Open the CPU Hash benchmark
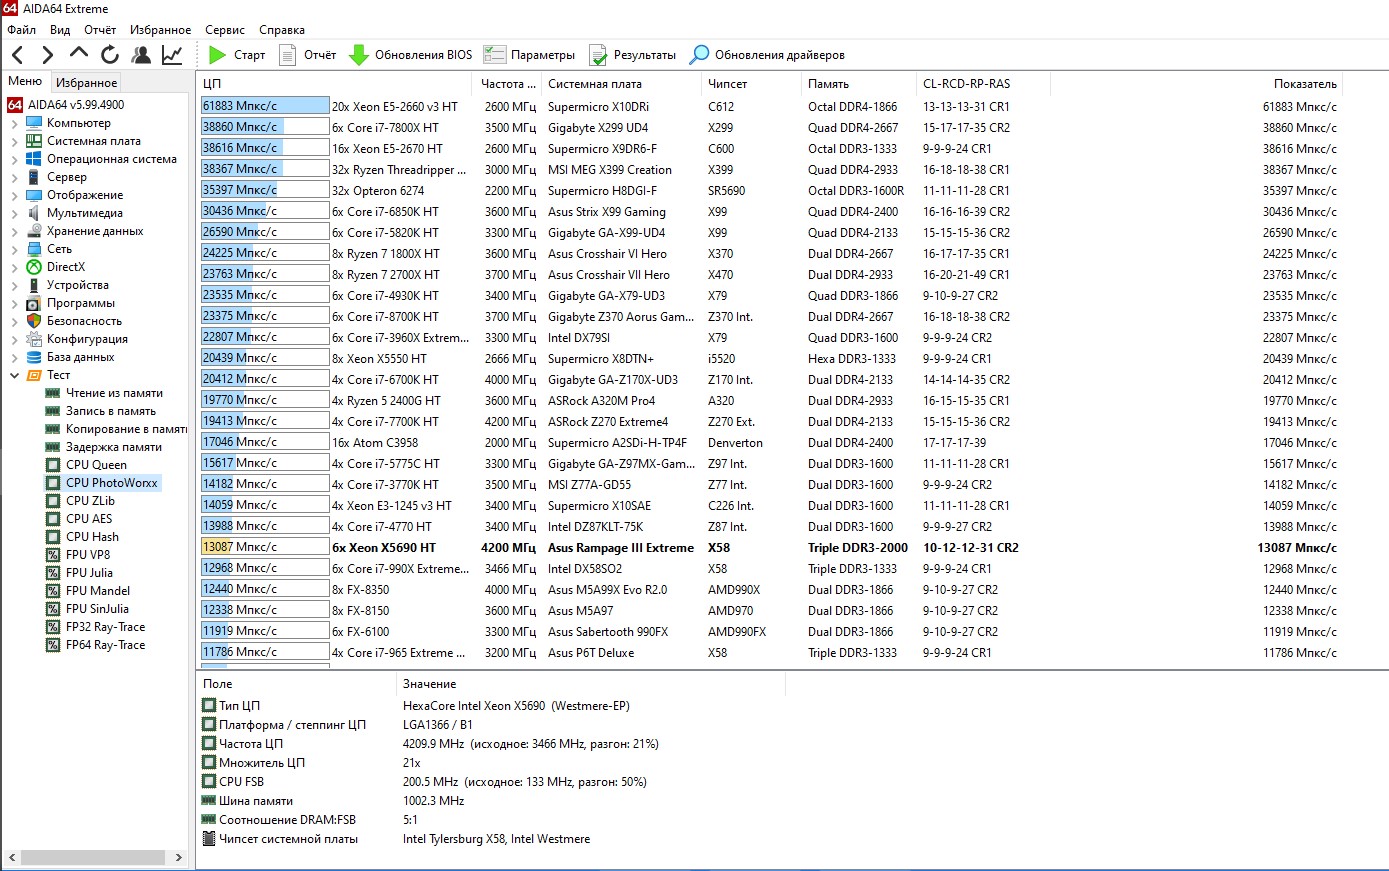This screenshot has width=1389, height=871. [82, 537]
